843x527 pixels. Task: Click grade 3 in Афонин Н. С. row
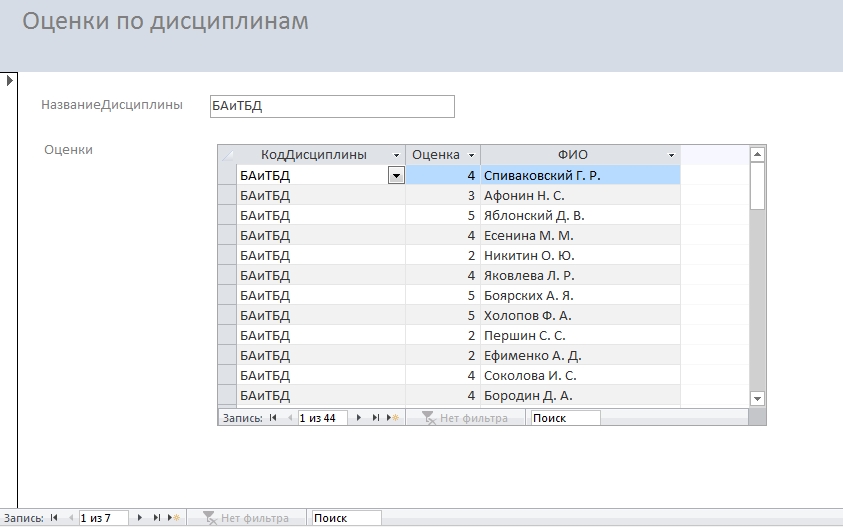(x=443, y=195)
